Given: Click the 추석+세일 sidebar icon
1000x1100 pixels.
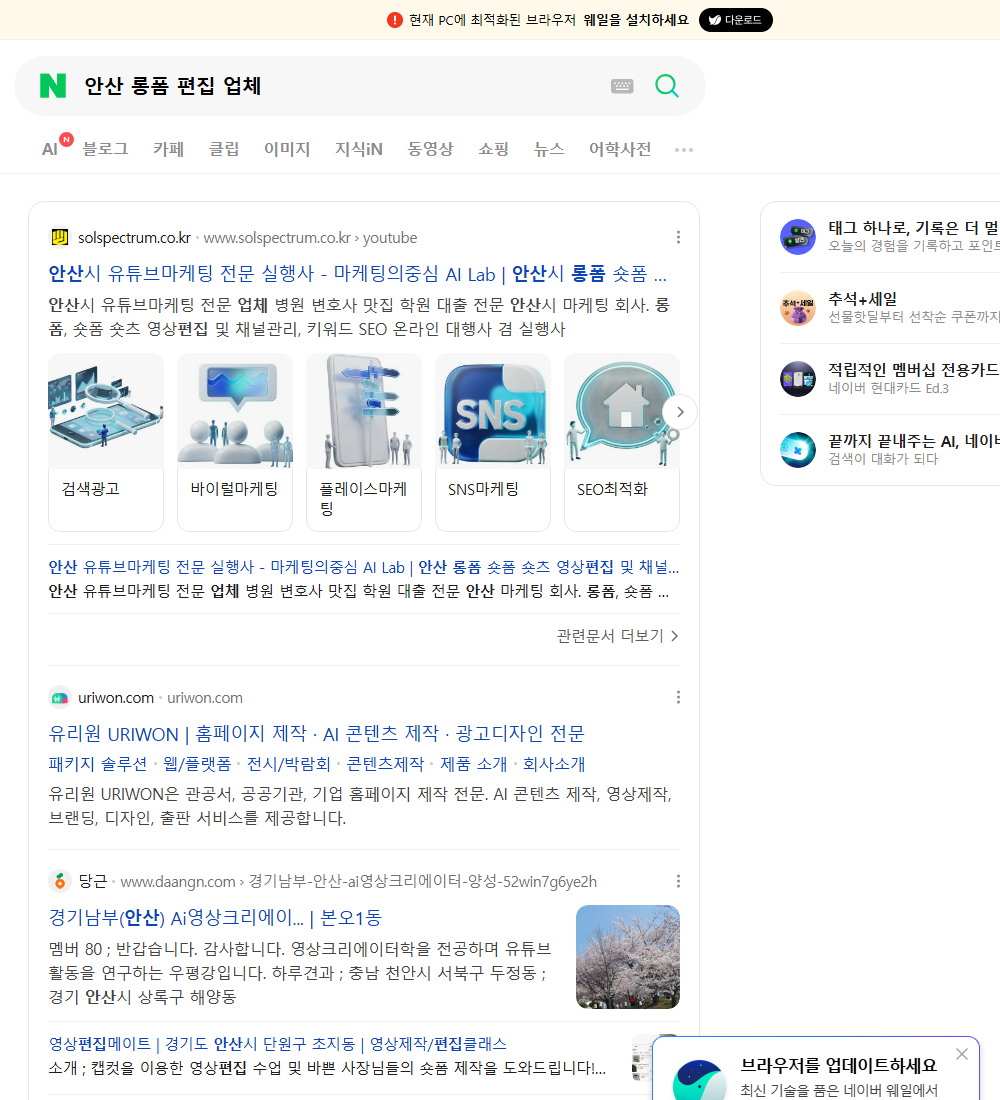Looking at the screenshot, I should point(798,308).
